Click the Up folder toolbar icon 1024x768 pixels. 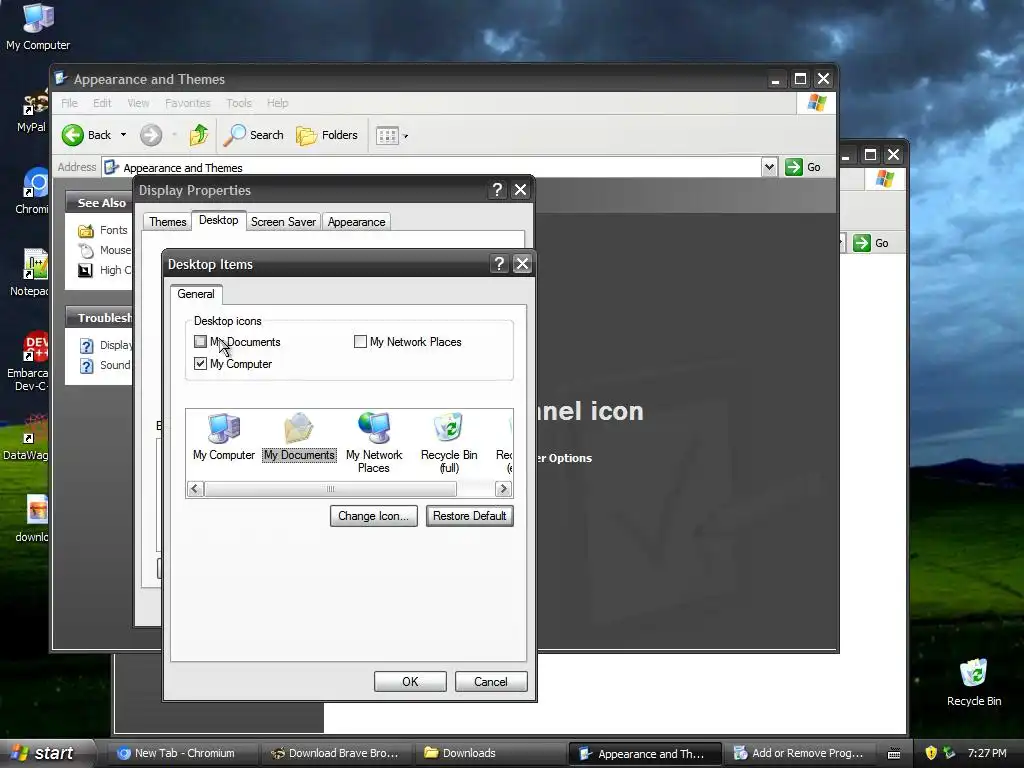point(199,135)
